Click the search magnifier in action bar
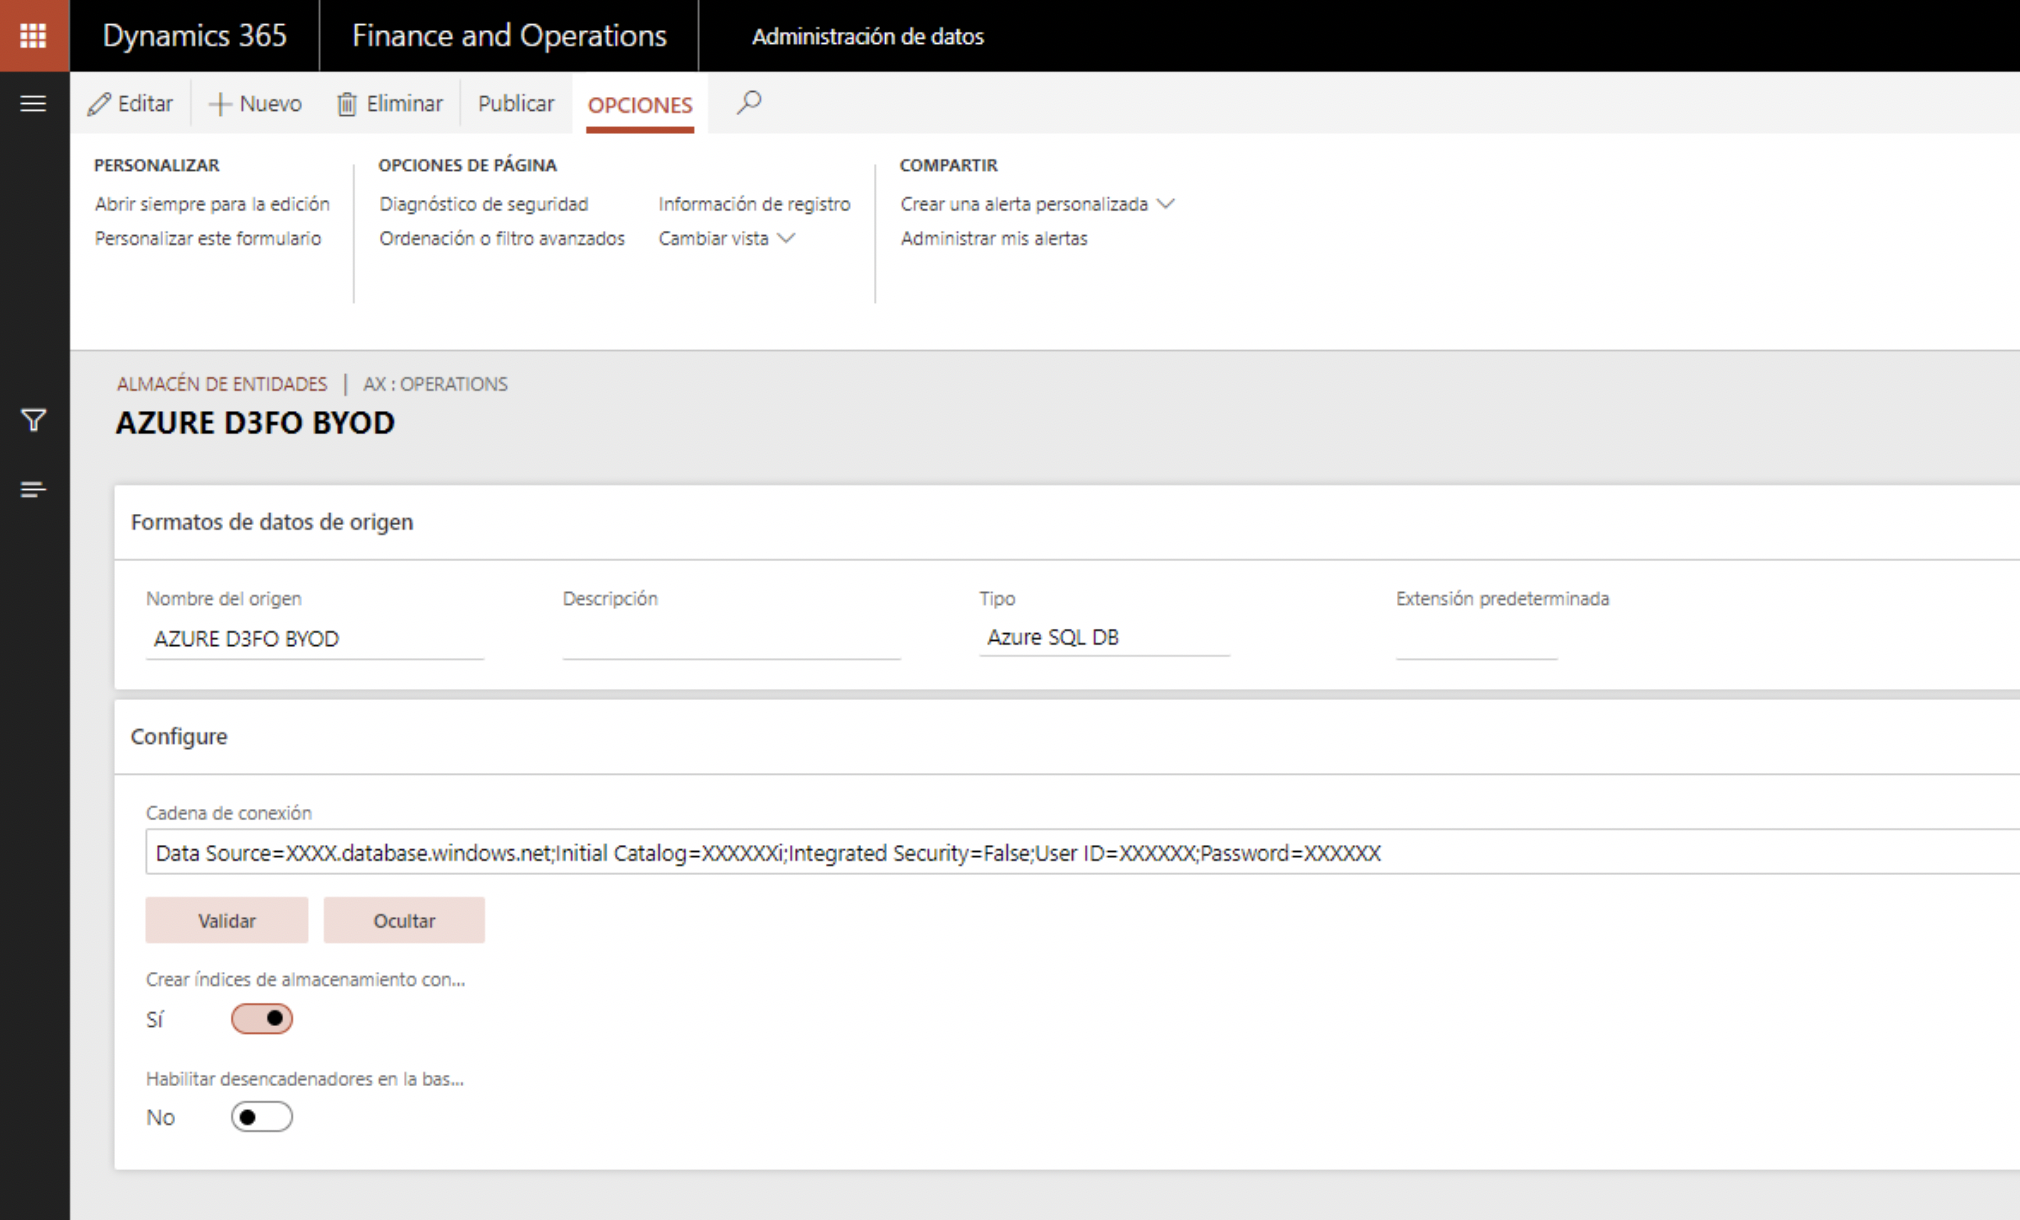The width and height of the screenshot is (2020, 1220). click(749, 103)
